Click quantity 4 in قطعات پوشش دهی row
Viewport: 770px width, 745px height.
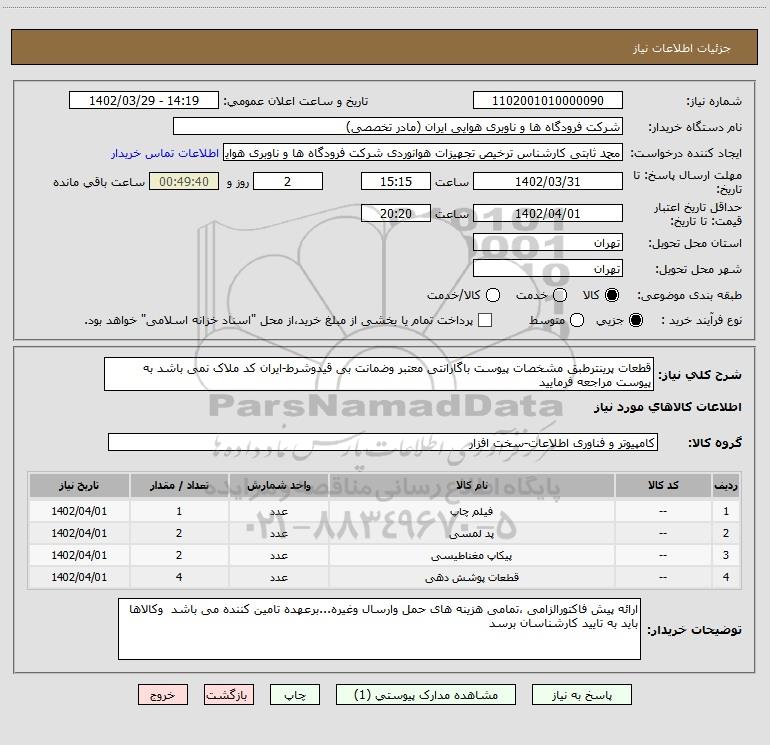[179, 578]
